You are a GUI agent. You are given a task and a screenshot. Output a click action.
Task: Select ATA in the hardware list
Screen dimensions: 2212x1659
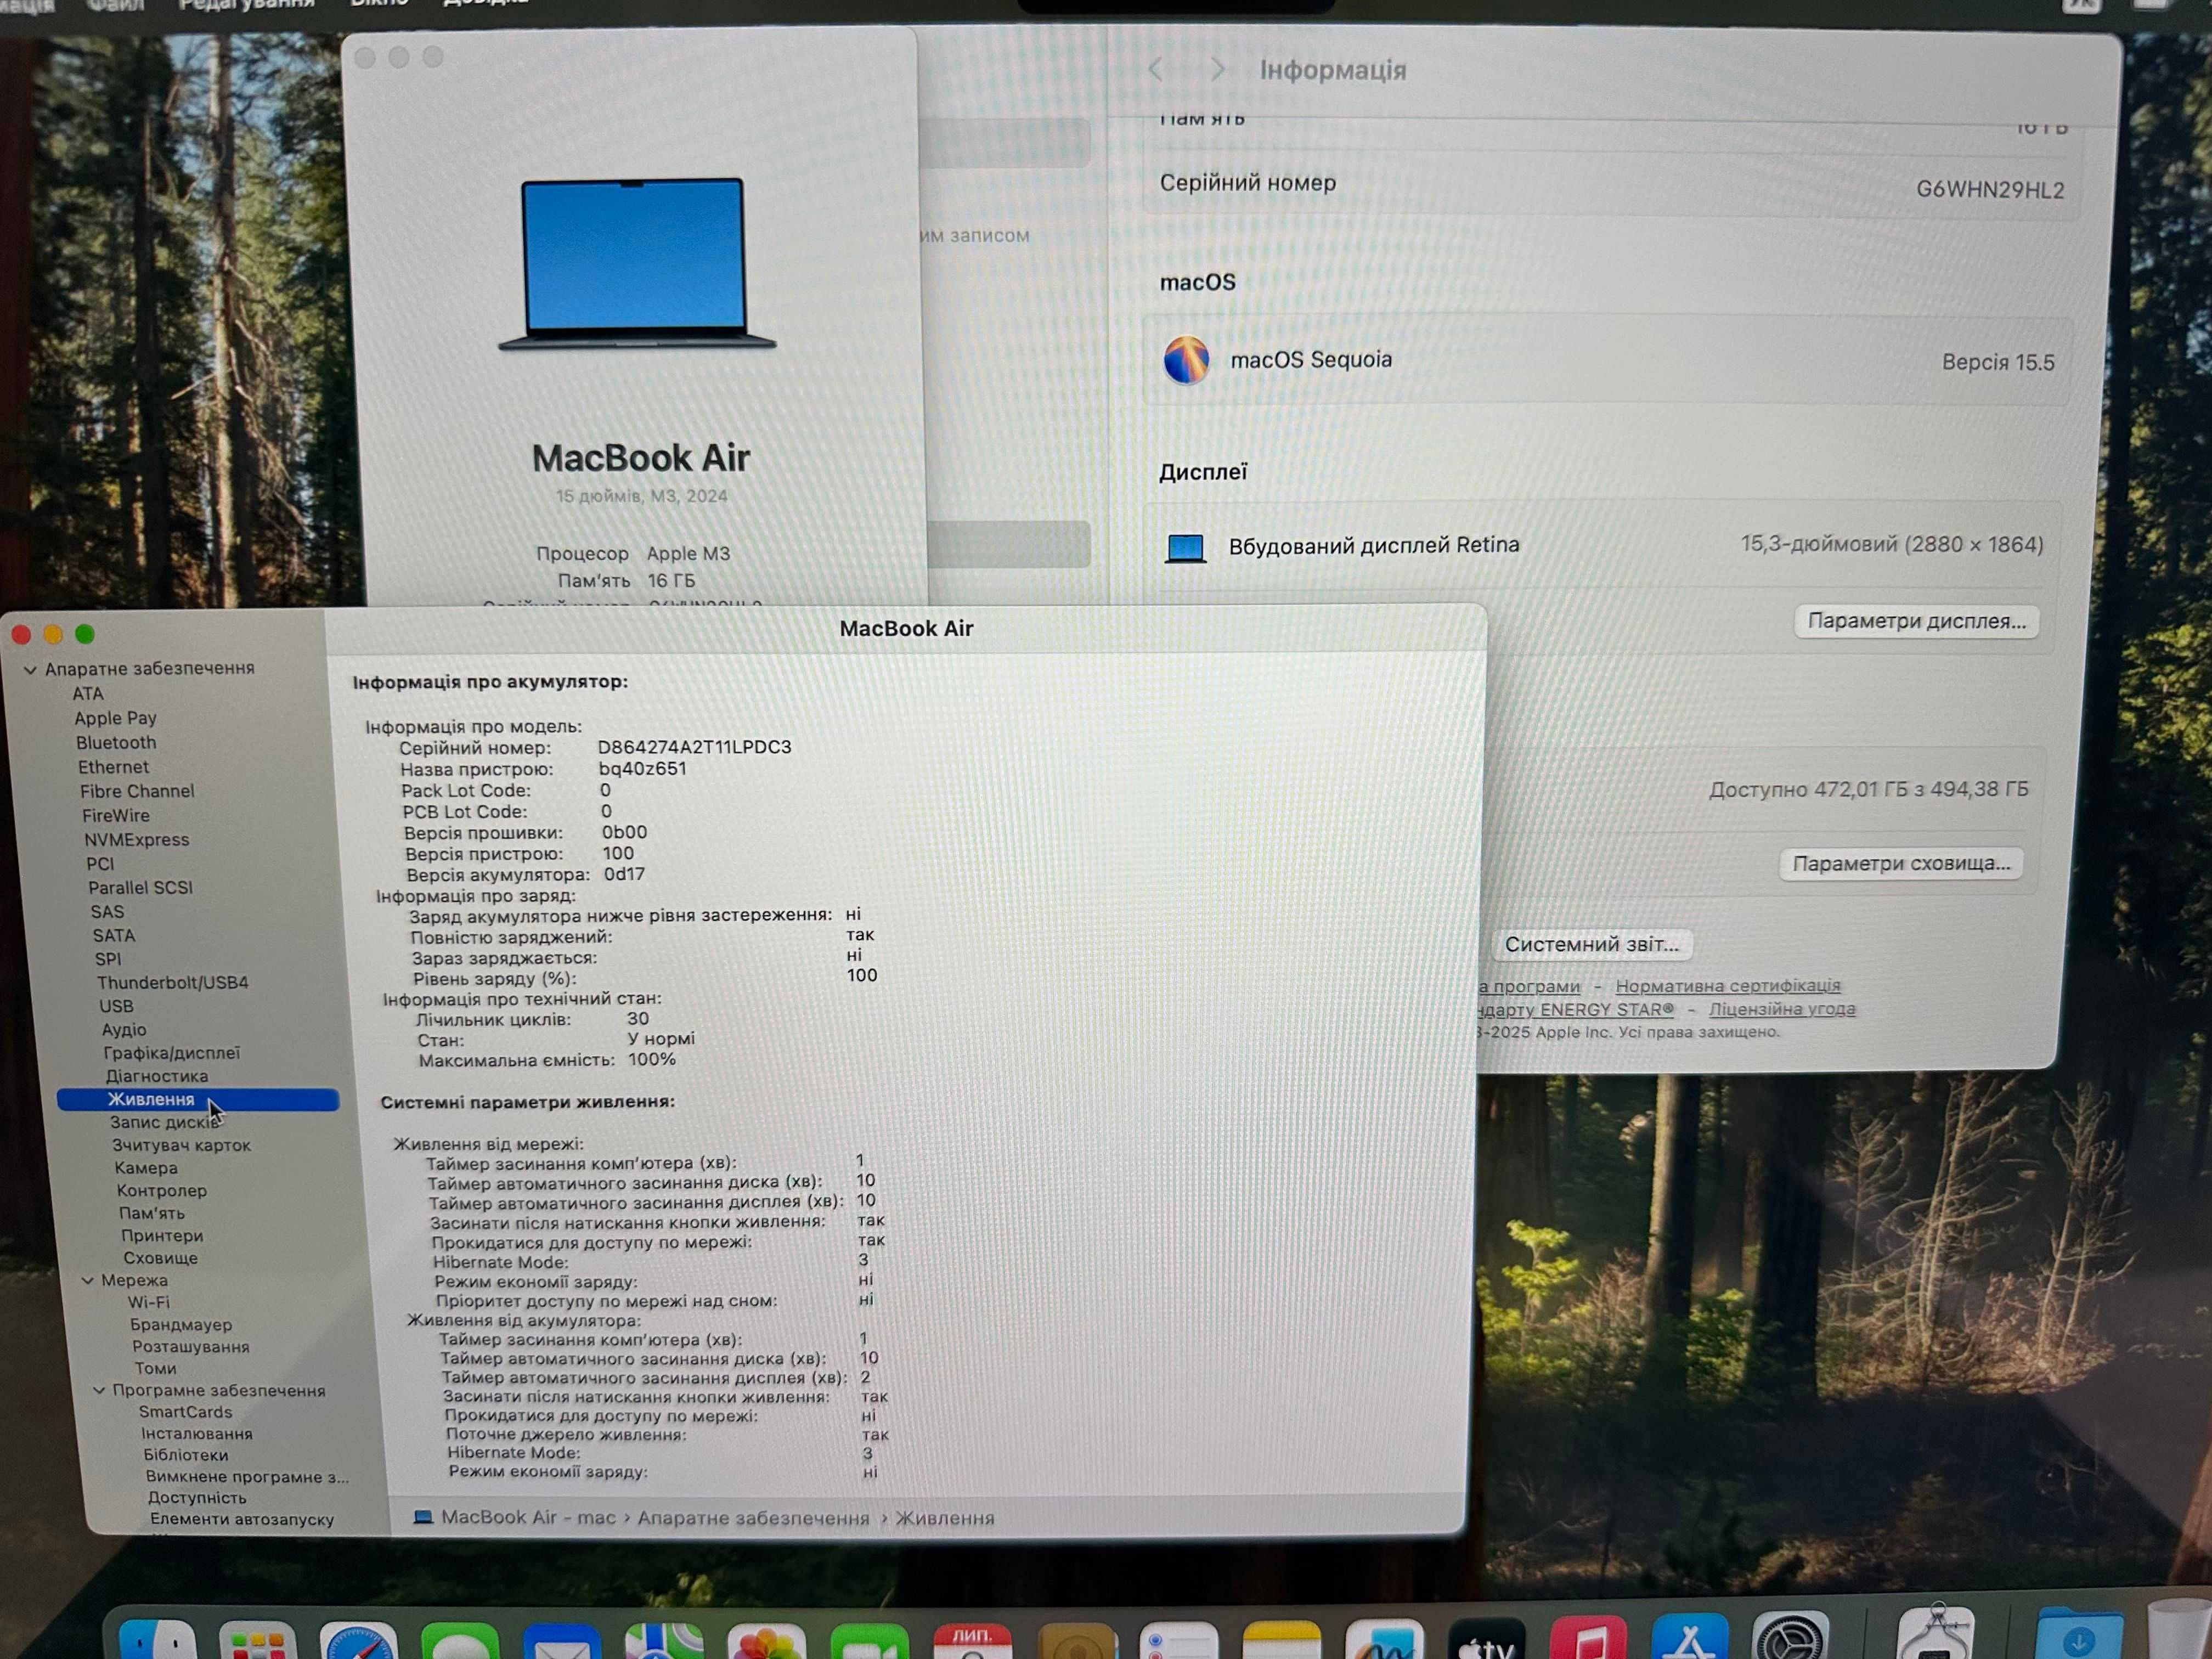[x=88, y=693]
